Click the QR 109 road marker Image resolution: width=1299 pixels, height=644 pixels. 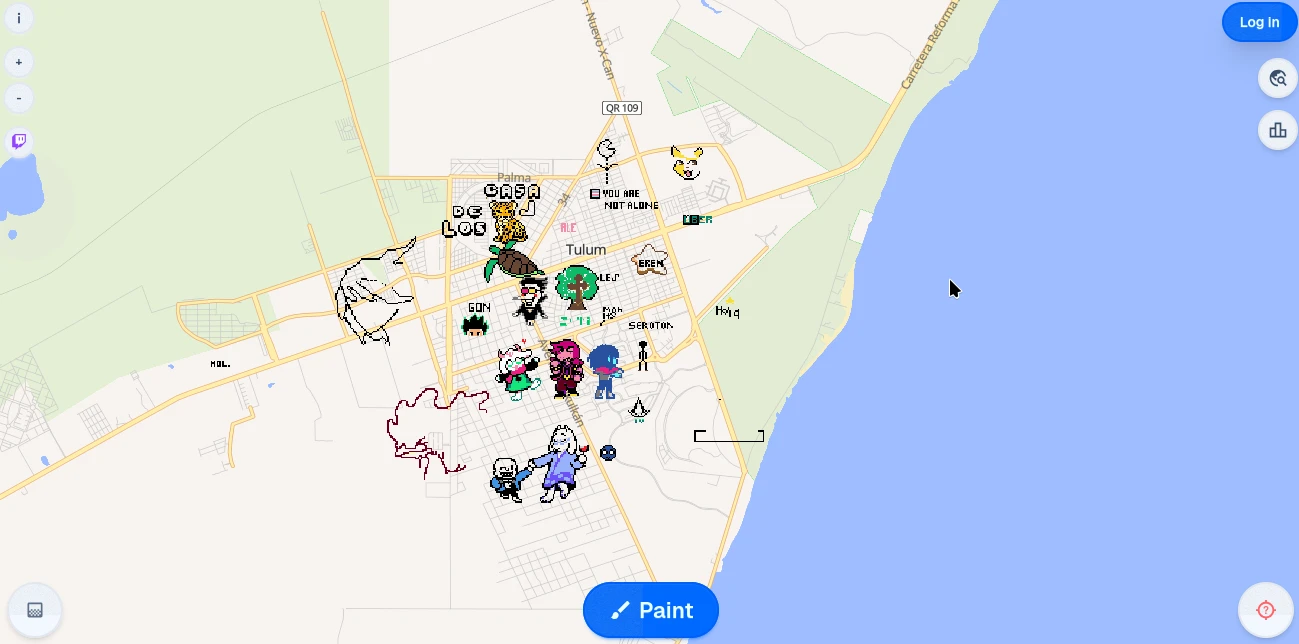622,107
